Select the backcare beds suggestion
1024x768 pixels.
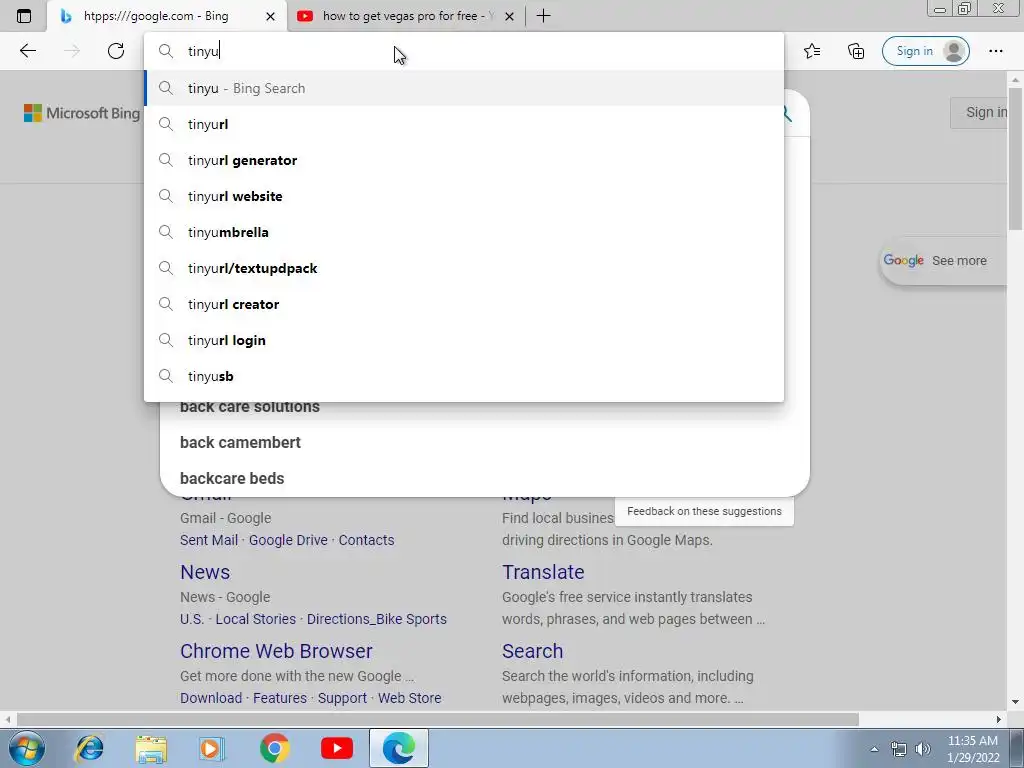pos(232,478)
